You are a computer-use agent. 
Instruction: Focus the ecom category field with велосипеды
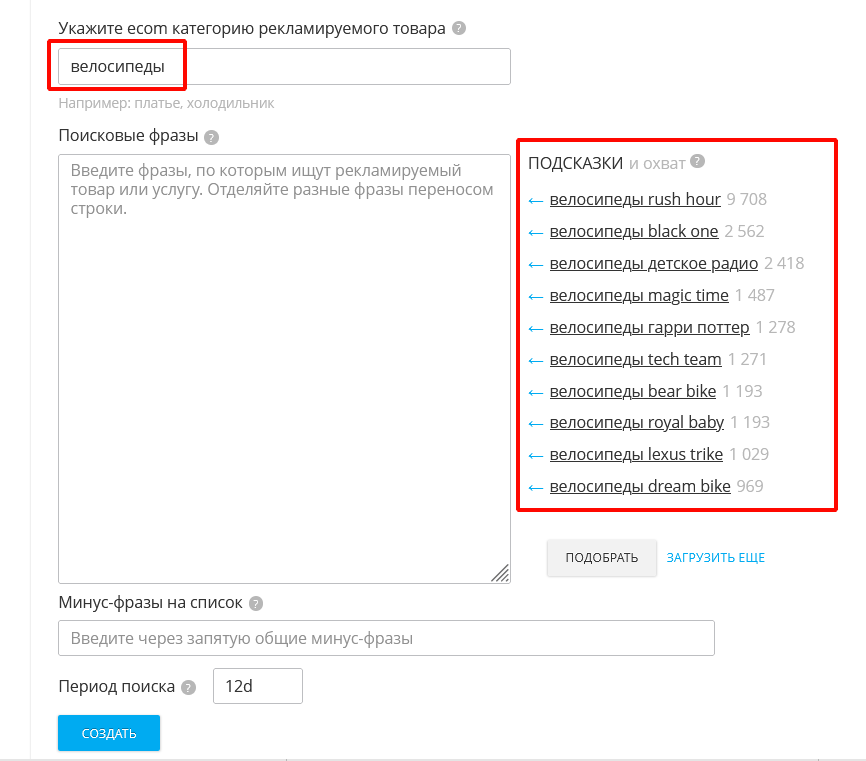coord(284,67)
